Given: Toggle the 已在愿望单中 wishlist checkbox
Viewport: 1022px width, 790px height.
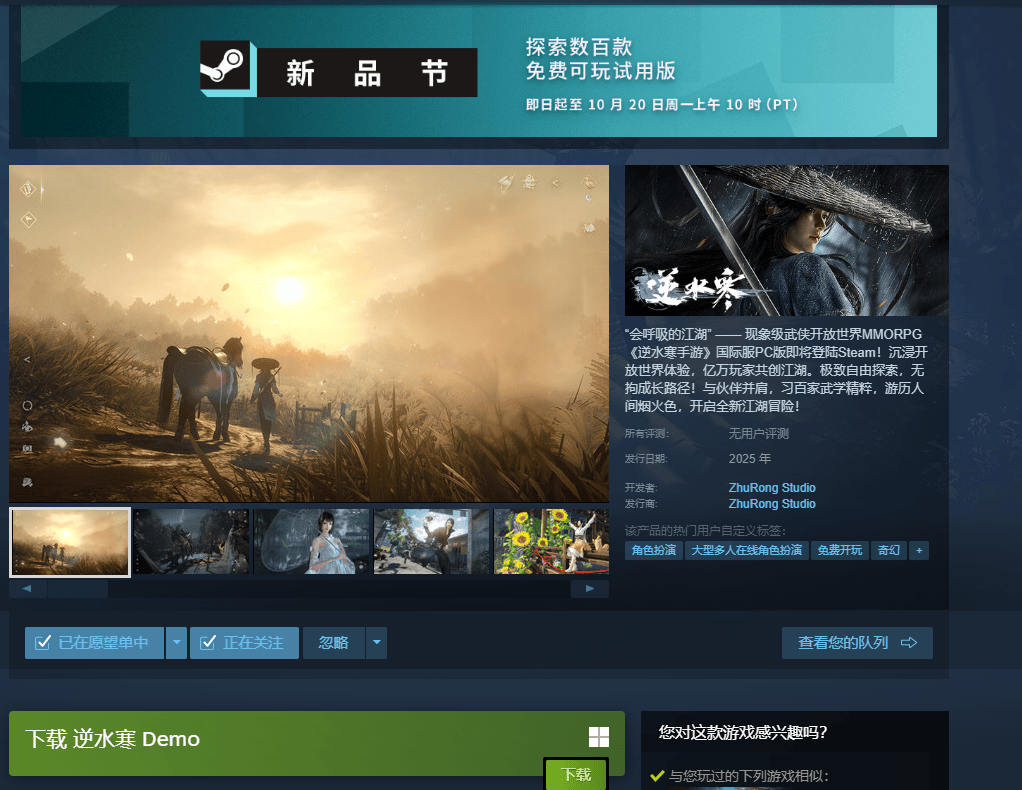Looking at the screenshot, I should 43,643.
